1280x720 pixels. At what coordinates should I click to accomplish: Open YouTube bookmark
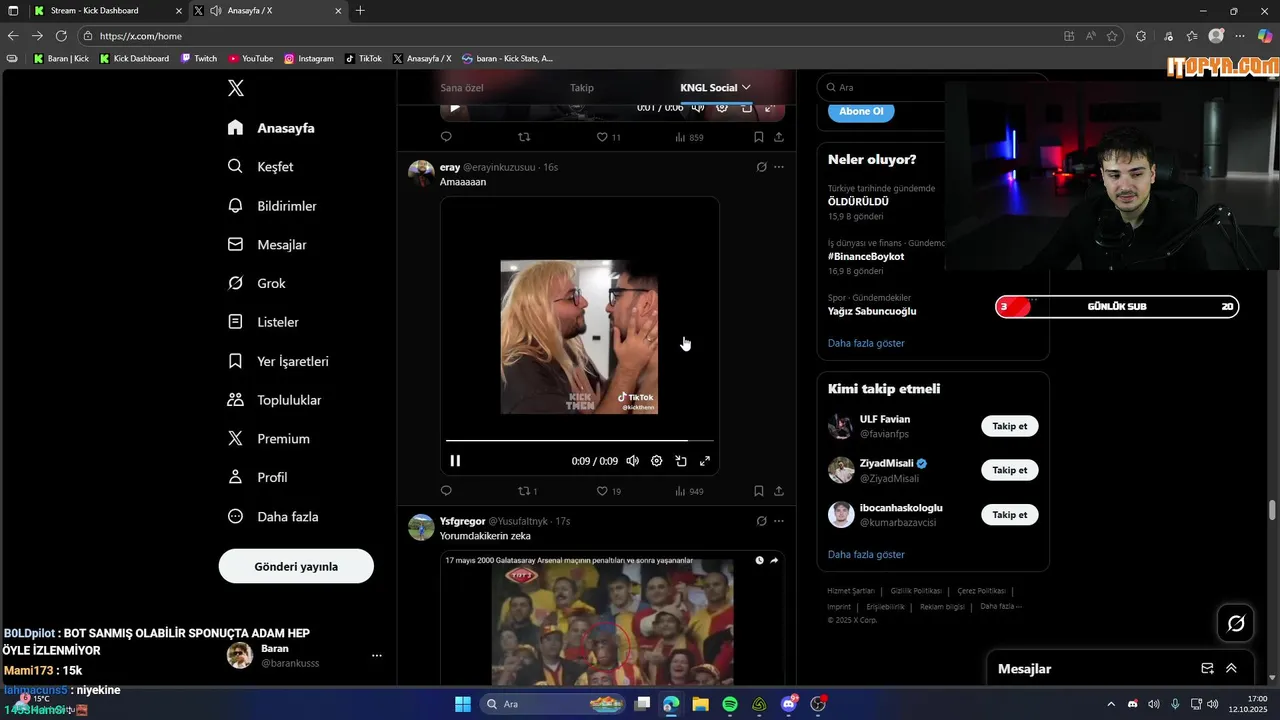point(251,58)
